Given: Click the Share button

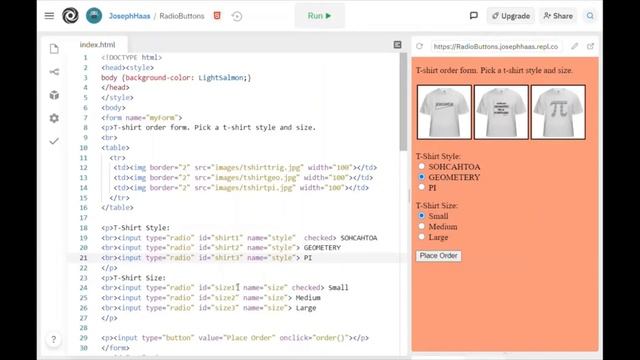Looking at the screenshot, I should click(x=558, y=16).
